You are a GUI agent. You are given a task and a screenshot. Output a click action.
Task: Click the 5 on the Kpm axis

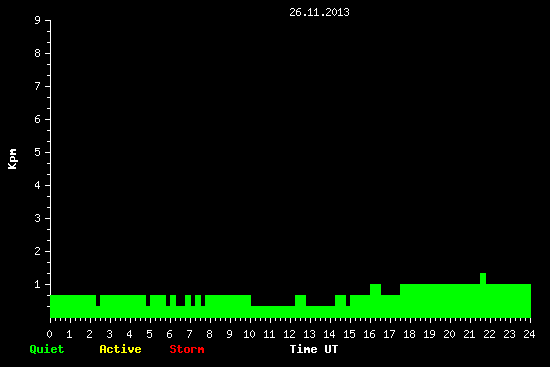[37, 152]
